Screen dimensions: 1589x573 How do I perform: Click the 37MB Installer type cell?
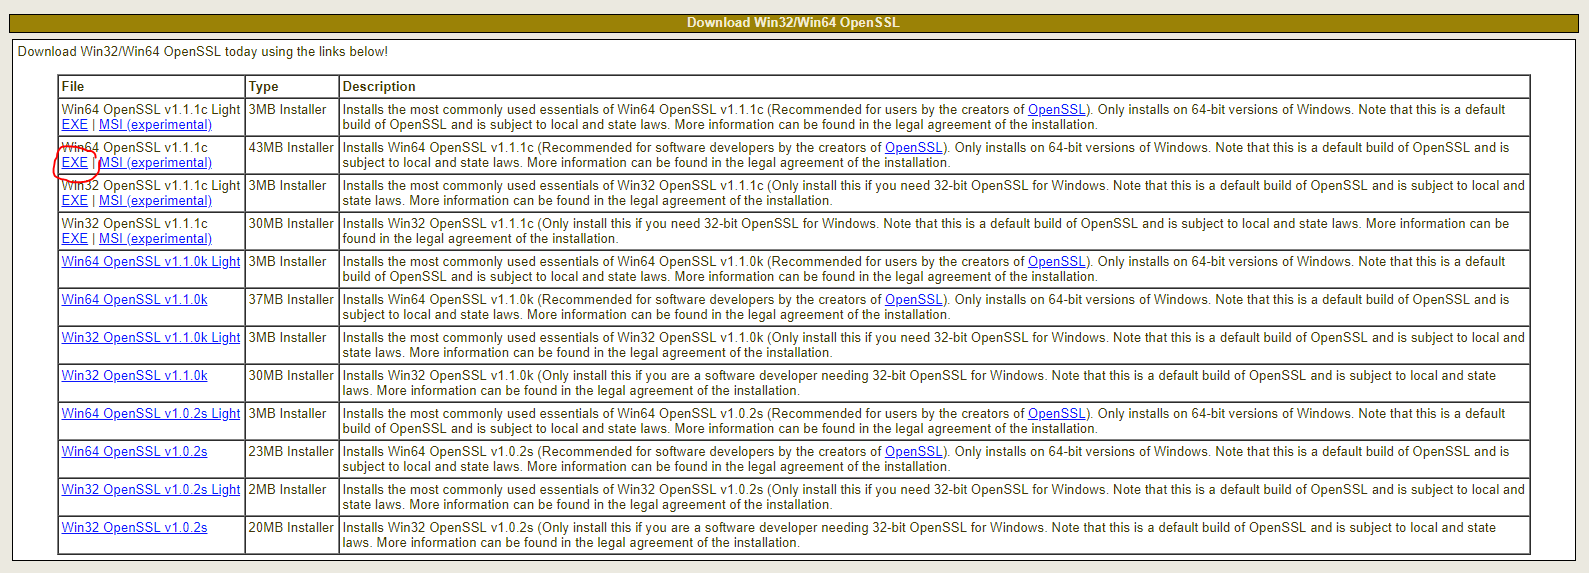click(292, 307)
